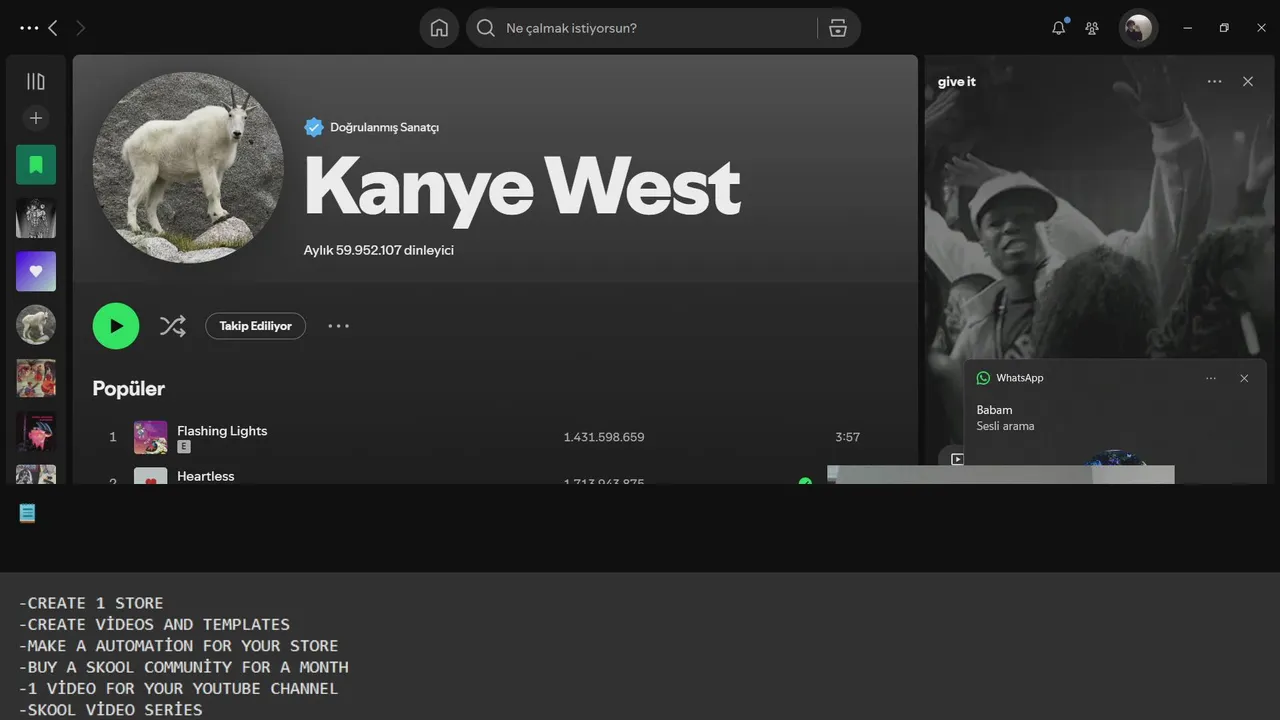Screen dimensions: 1280x720
Task: Open more options in now playing panel
Action: tap(1214, 82)
